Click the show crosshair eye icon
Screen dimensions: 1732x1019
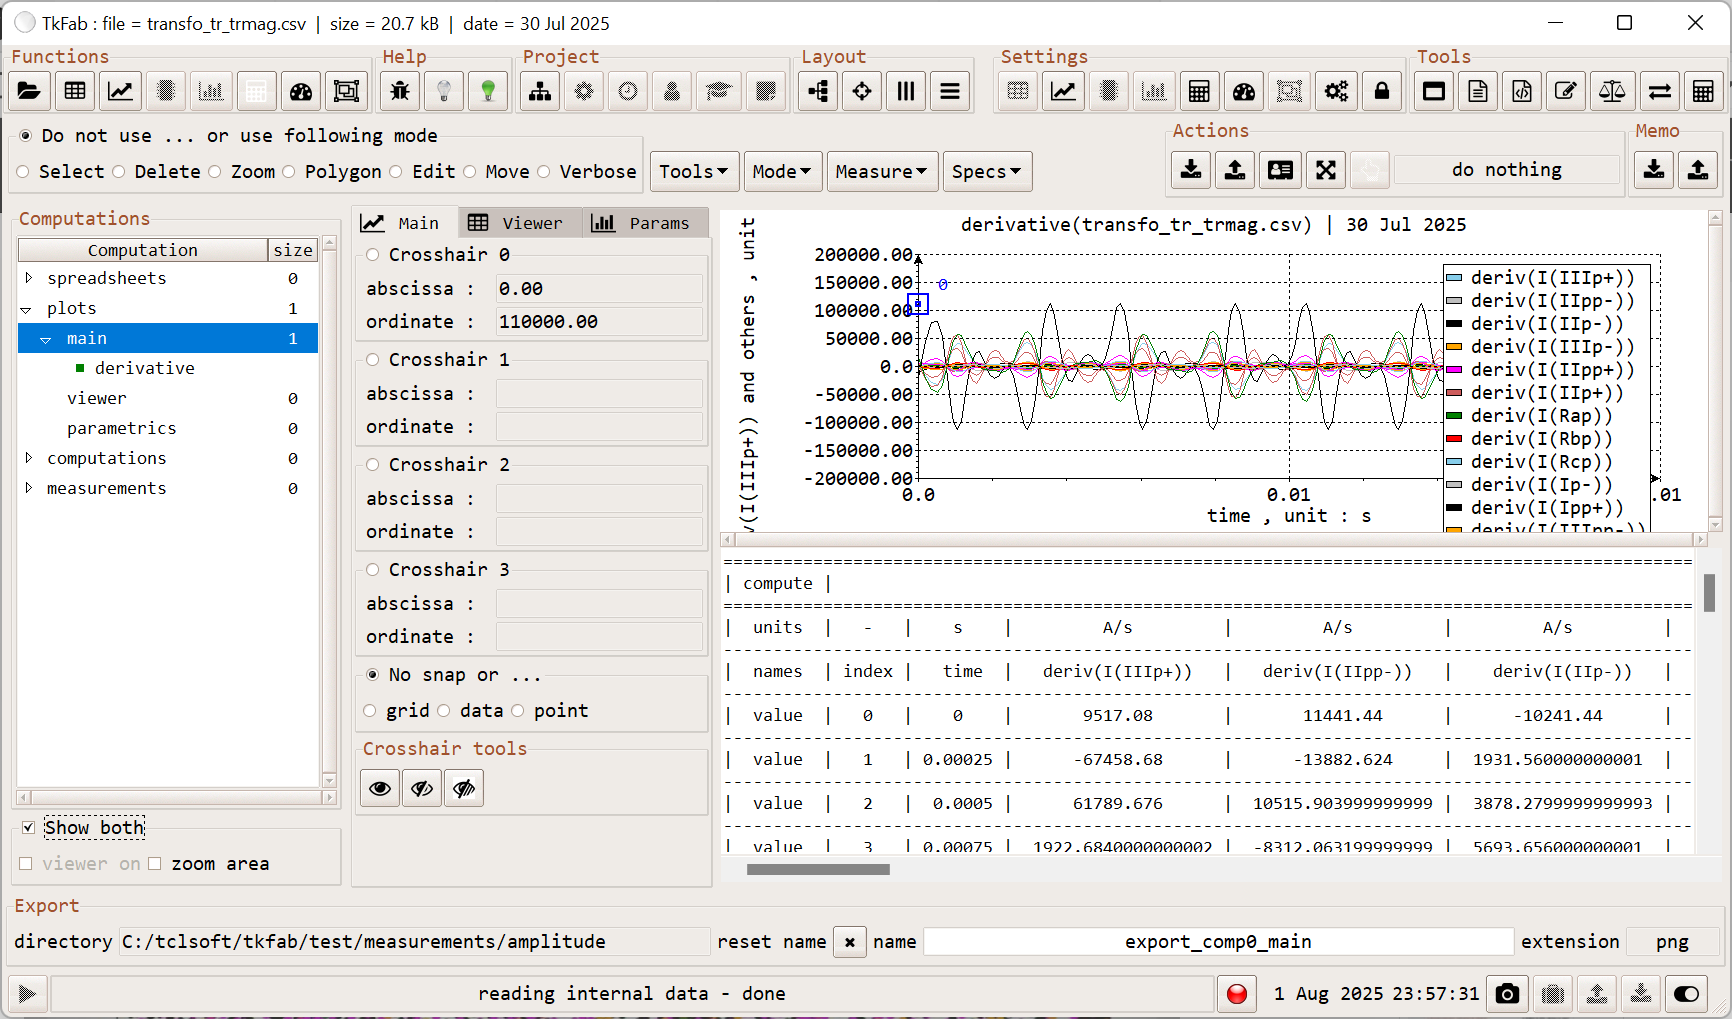(379, 788)
